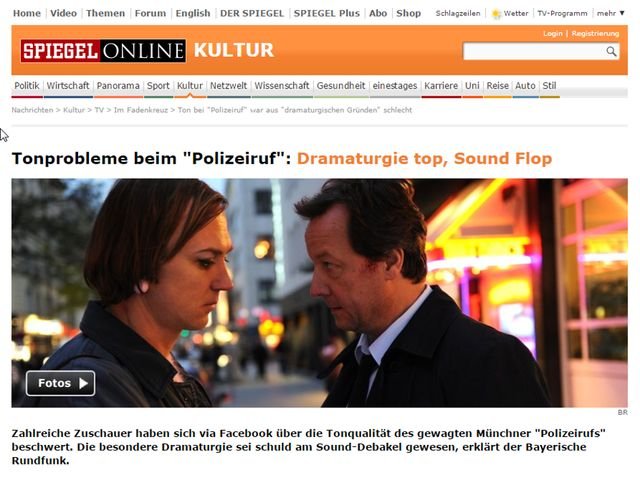Expand the mehr dropdown menu
Screen dimensions: 640x480
pos(611,13)
